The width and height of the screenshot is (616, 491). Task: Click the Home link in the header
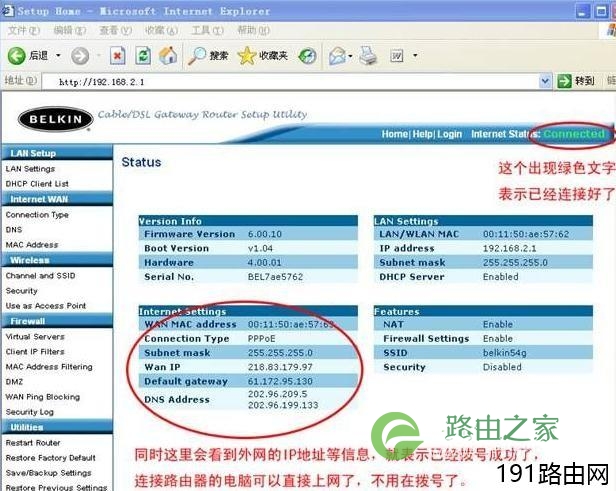(394, 134)
